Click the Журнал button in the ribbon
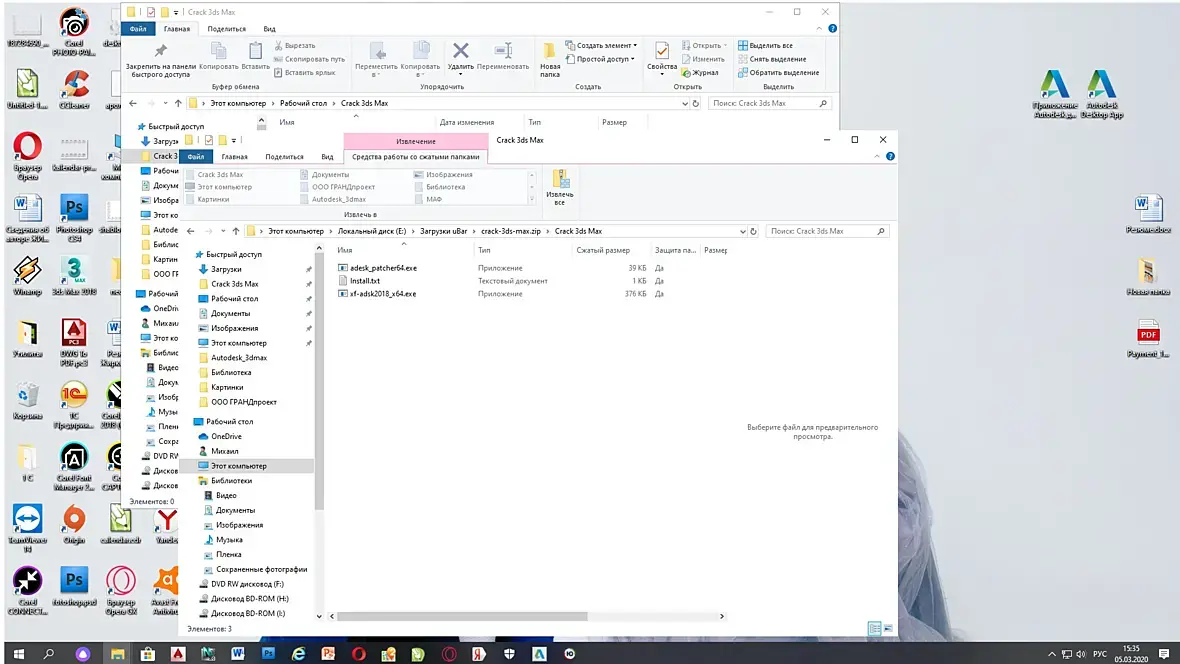 pos(700,72)
